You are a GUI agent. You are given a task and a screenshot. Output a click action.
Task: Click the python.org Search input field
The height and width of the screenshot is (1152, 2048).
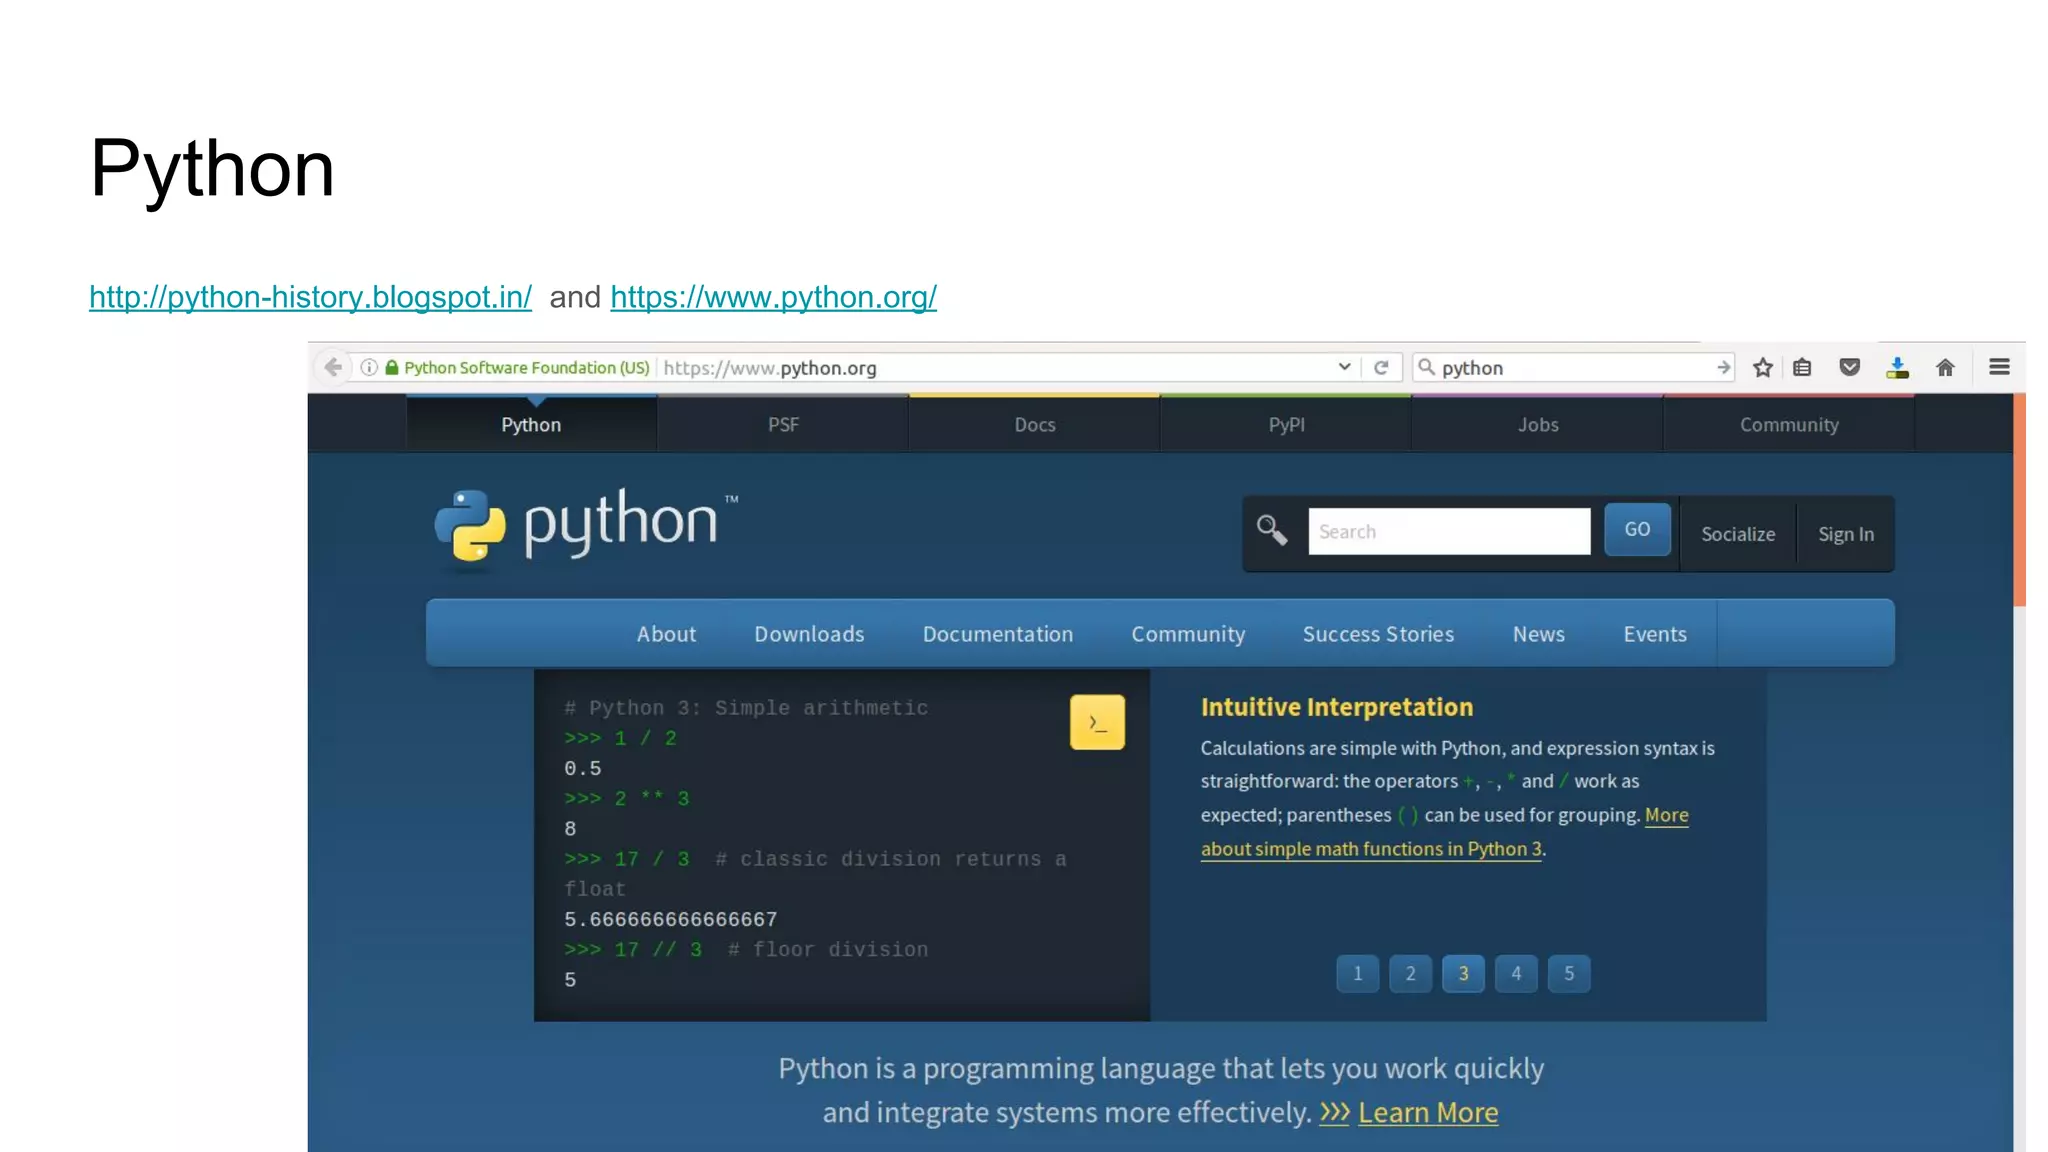1449,531
